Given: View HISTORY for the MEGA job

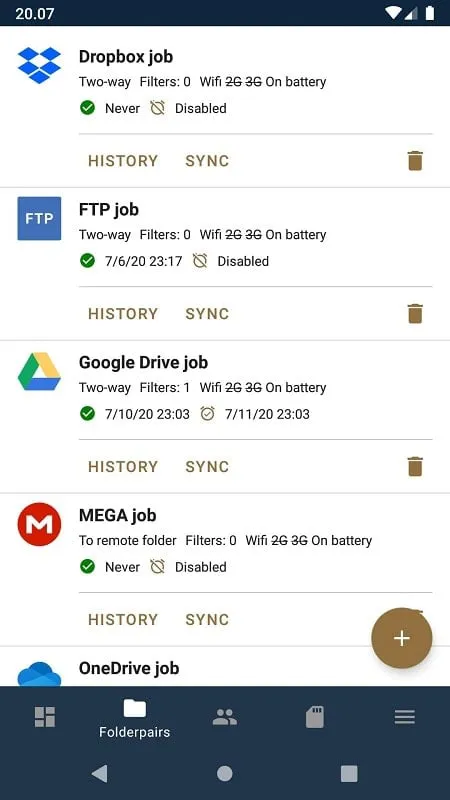Looking at the screenshot, I should pos(123,619).
